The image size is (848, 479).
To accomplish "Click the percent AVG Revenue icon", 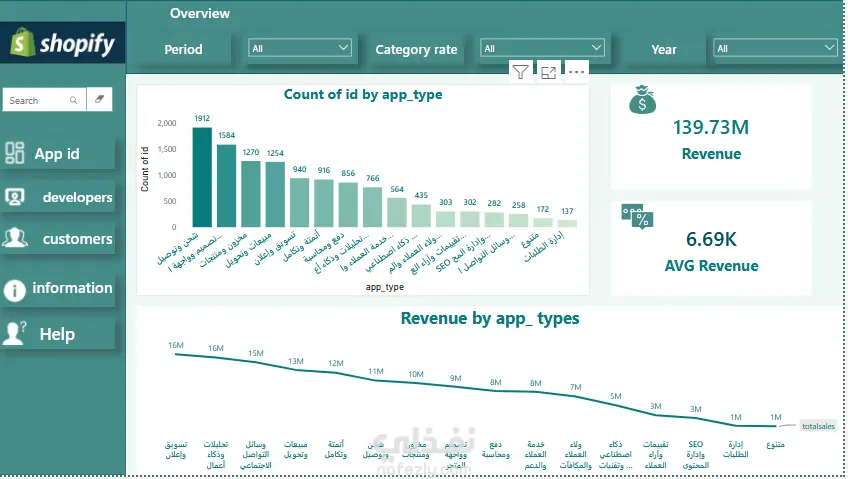I will 638,216.
